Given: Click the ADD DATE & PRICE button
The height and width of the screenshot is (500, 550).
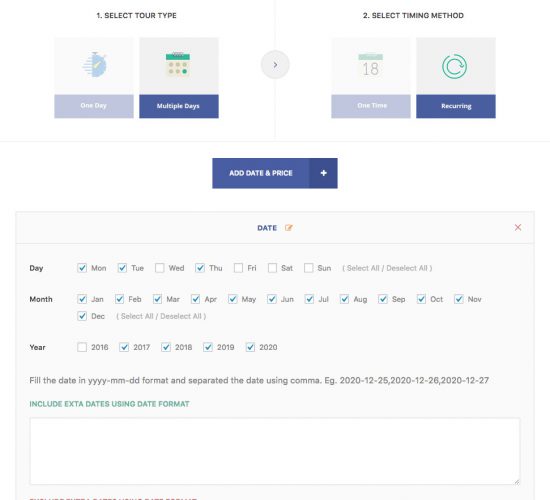Looking at the screenshot, I should click(275, 173).
